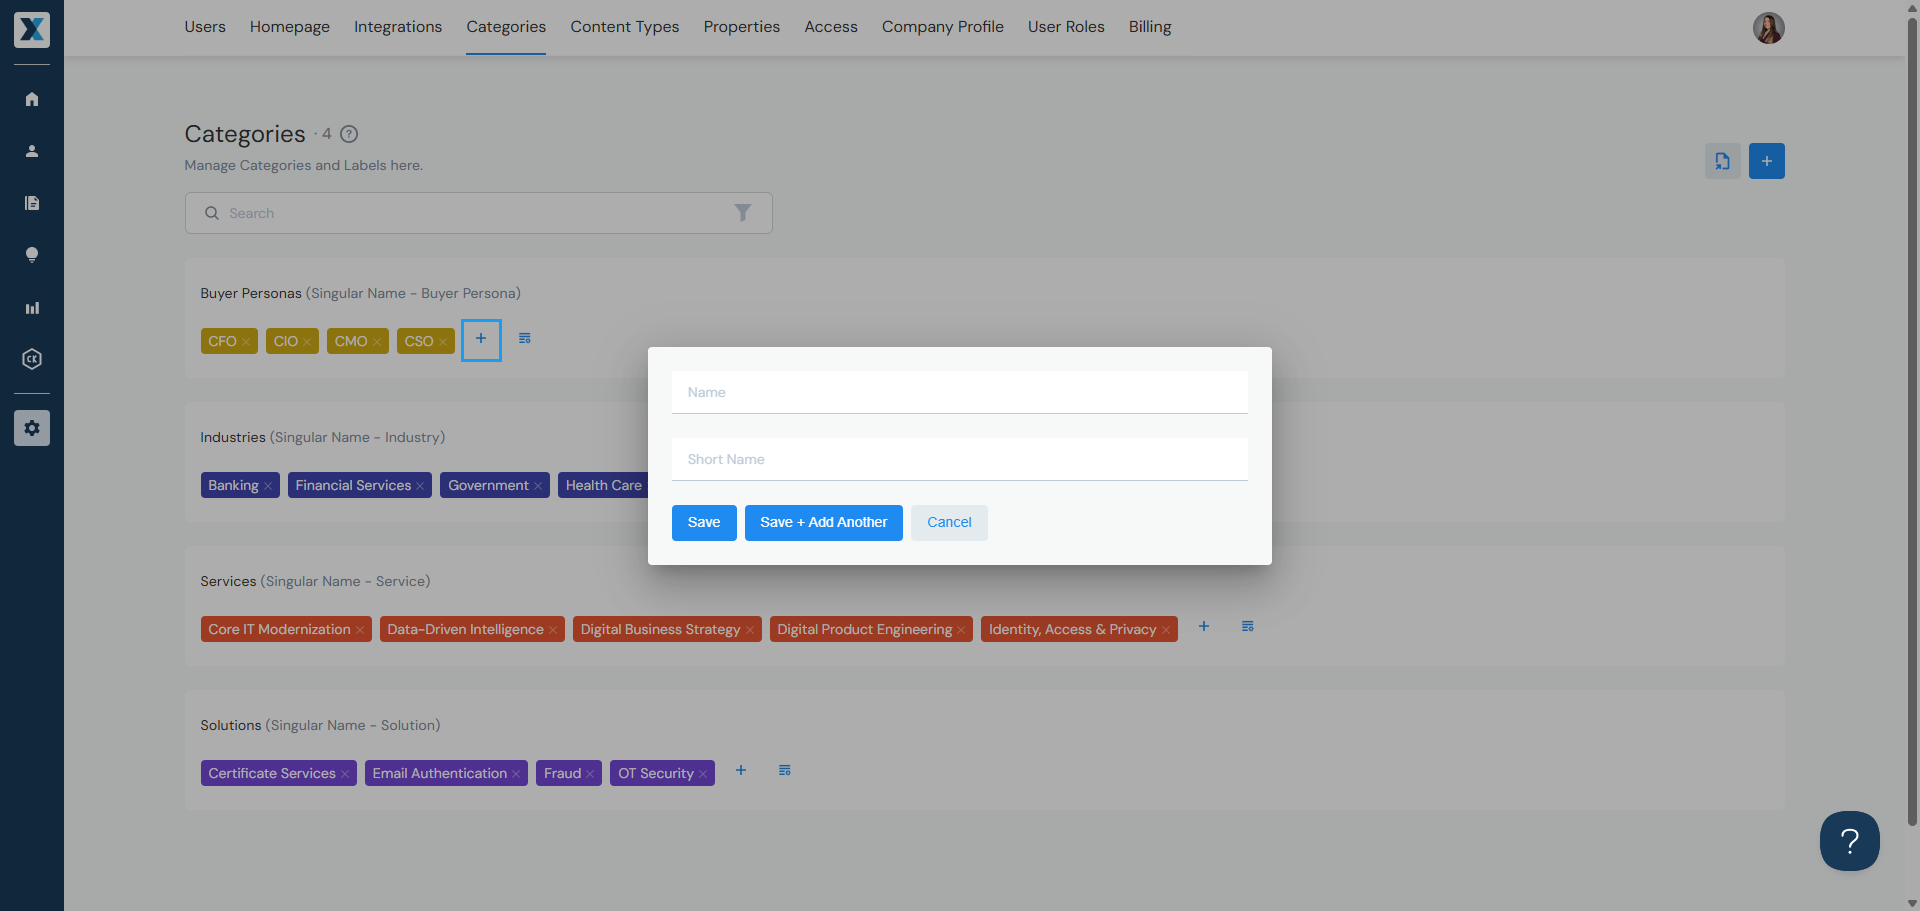Remove the OT Security label
This screenshot has width=1920, height=911.
pyautogui.click(x=703, y=774)
